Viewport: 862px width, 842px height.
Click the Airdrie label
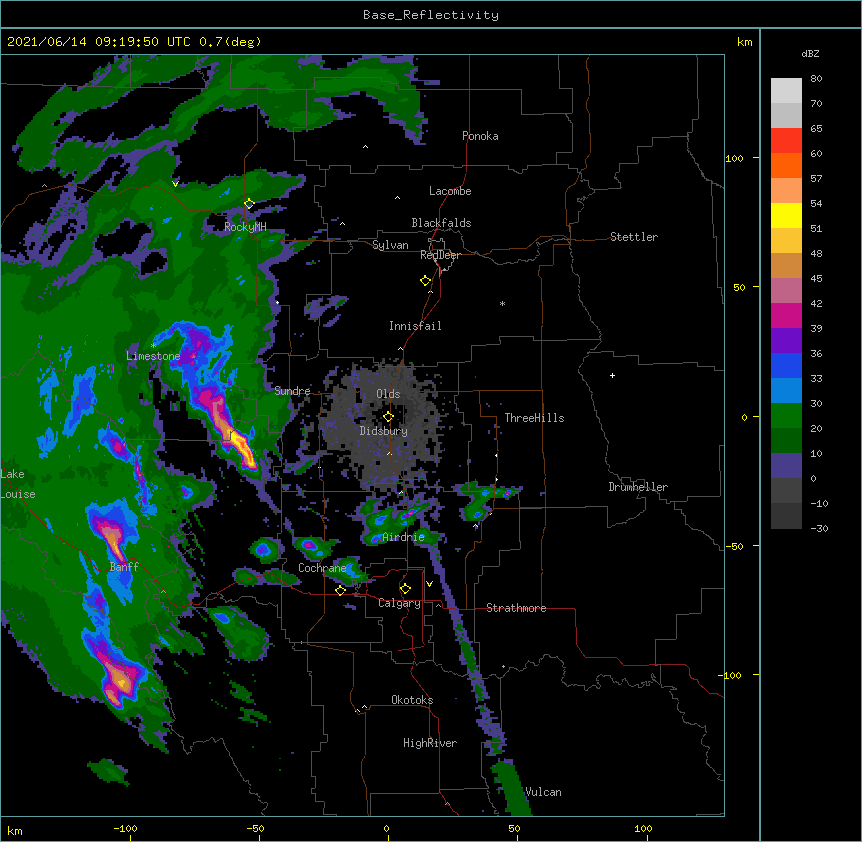click(404, 537)
